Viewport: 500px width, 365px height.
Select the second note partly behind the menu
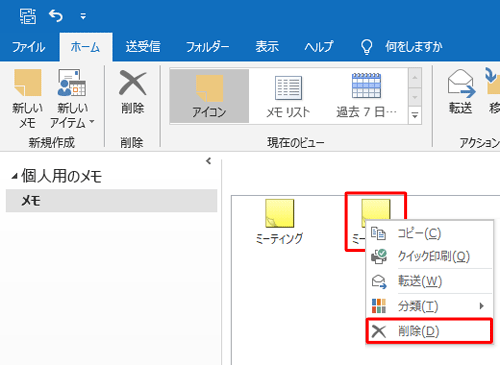point(375,209)
